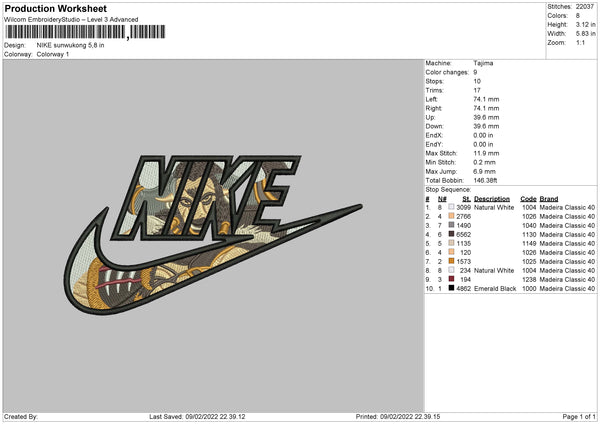Click the 'N#' column header

click(442, 199)
